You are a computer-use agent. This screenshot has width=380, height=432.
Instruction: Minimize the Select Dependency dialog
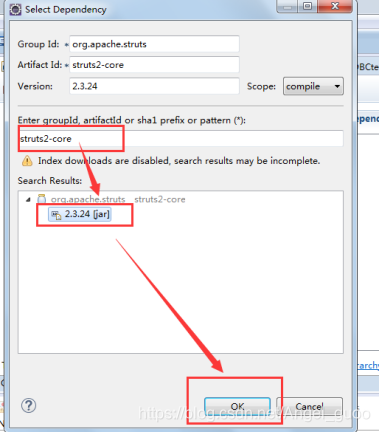pyautogui.click(x=287, y=7)
